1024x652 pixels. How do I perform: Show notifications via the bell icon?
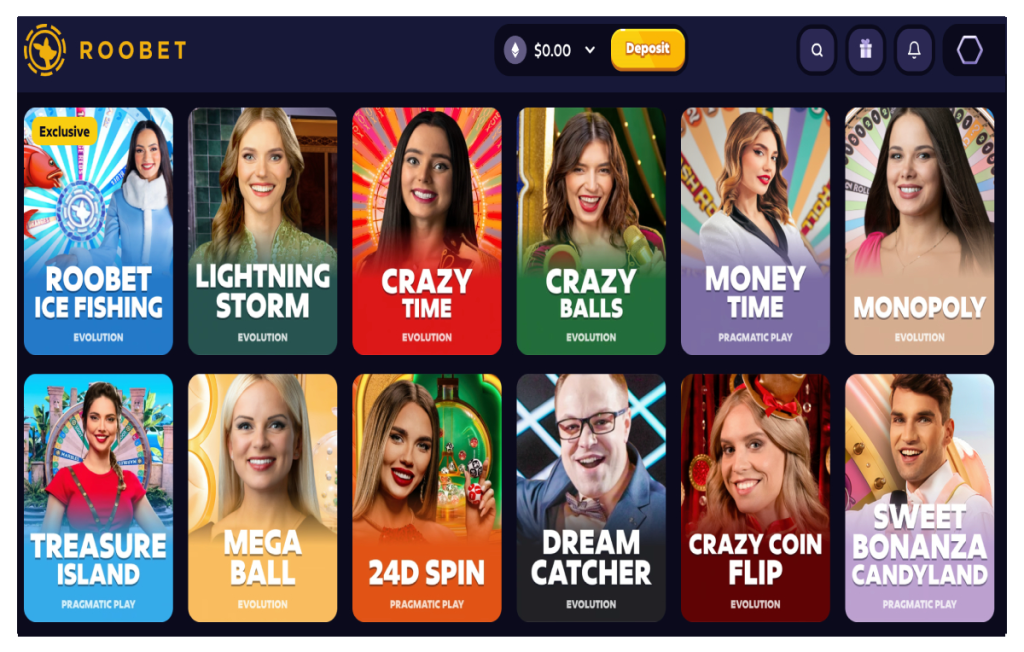point(914,50)
